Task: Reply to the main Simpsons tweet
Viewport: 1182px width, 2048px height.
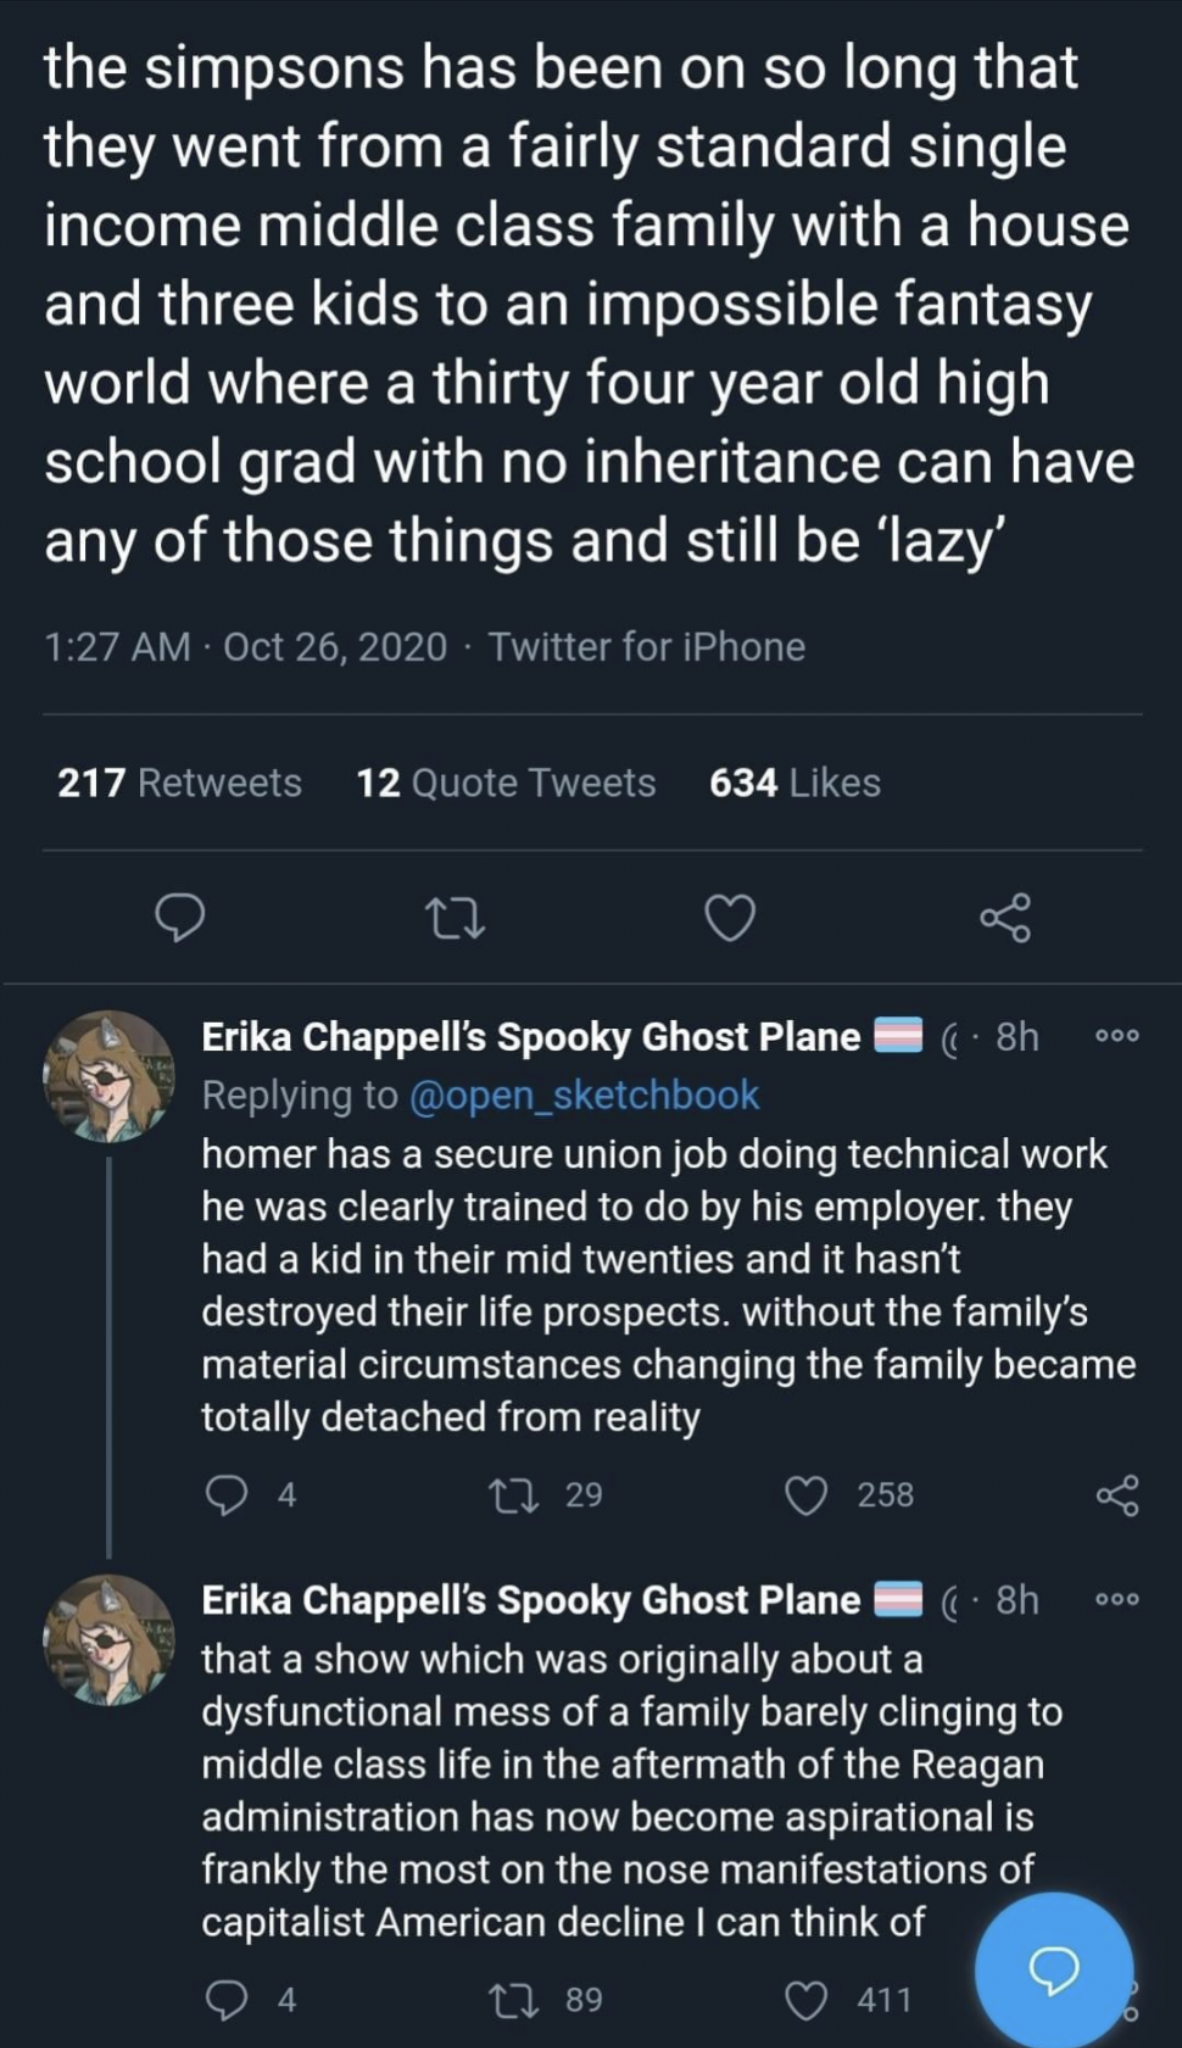Action: (181, 919)
